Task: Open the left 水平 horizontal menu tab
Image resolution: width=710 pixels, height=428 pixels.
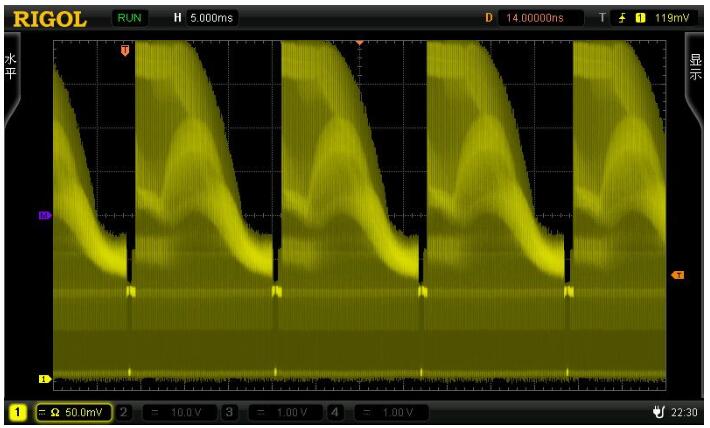Action: [12, 76]
